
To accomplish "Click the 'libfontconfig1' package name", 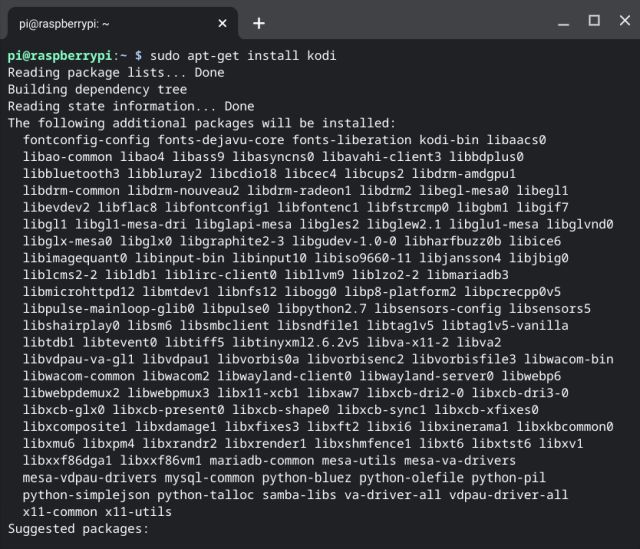I will point(217,207).
